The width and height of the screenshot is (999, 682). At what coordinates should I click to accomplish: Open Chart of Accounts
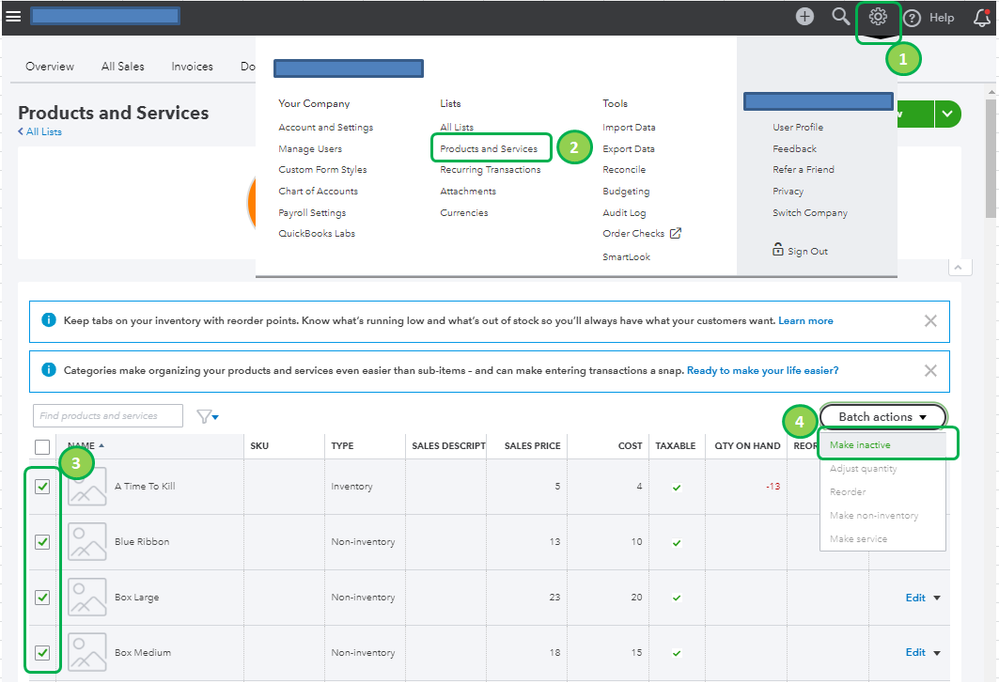(318, 191)
